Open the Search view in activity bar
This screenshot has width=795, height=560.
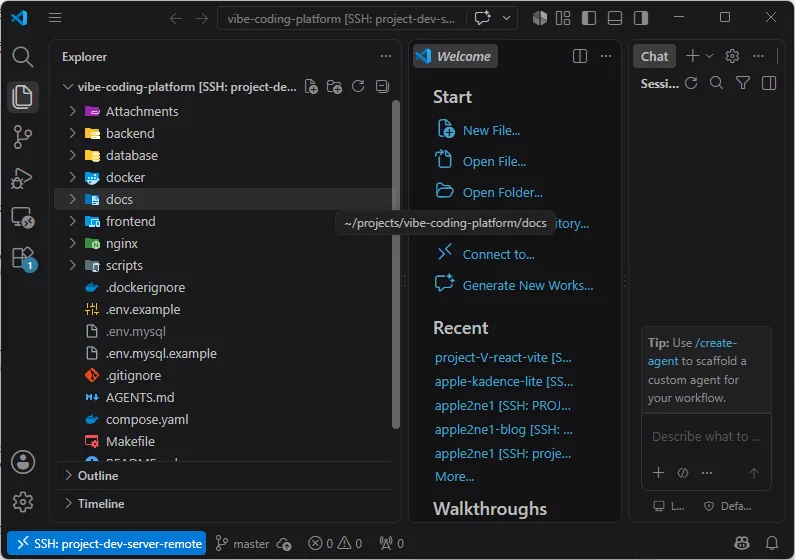(x=22, y=57)
